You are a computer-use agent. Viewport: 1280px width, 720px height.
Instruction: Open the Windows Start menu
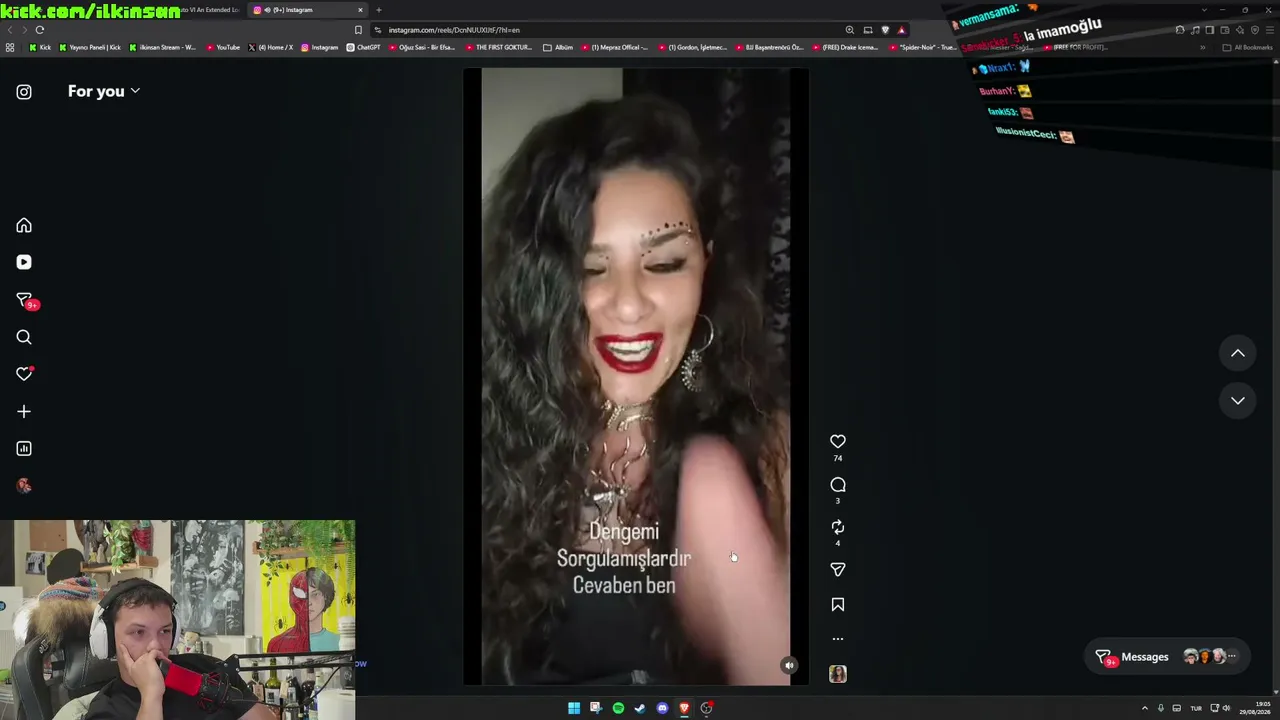(574, 708)
